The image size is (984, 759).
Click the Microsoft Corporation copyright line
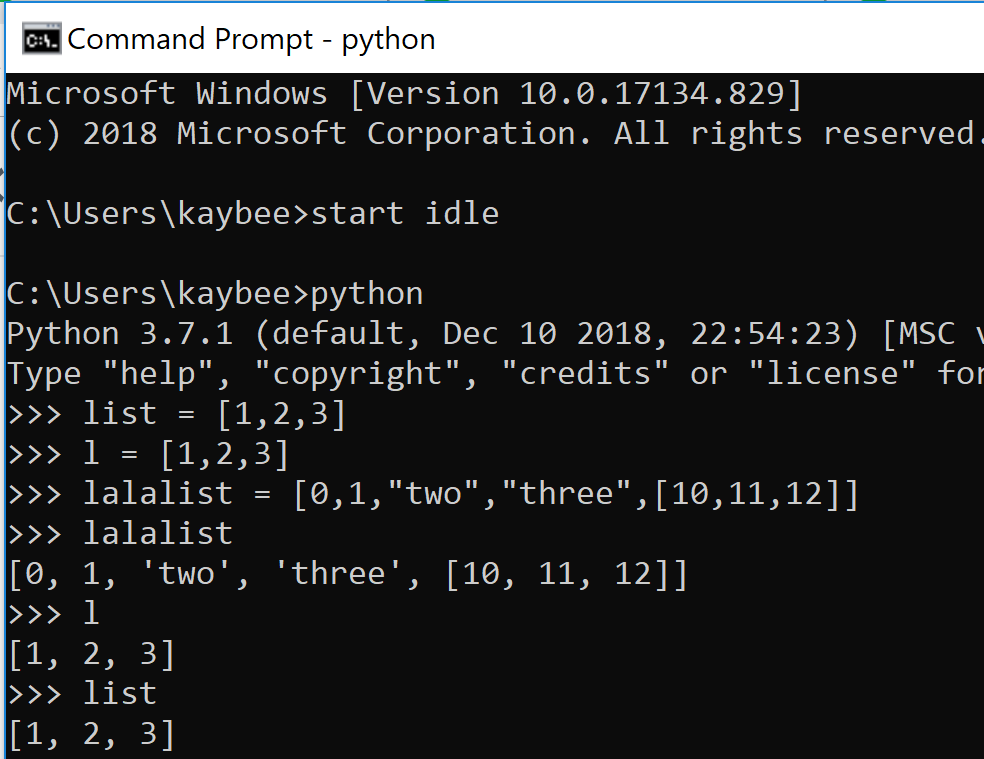(x=490, y=134)
